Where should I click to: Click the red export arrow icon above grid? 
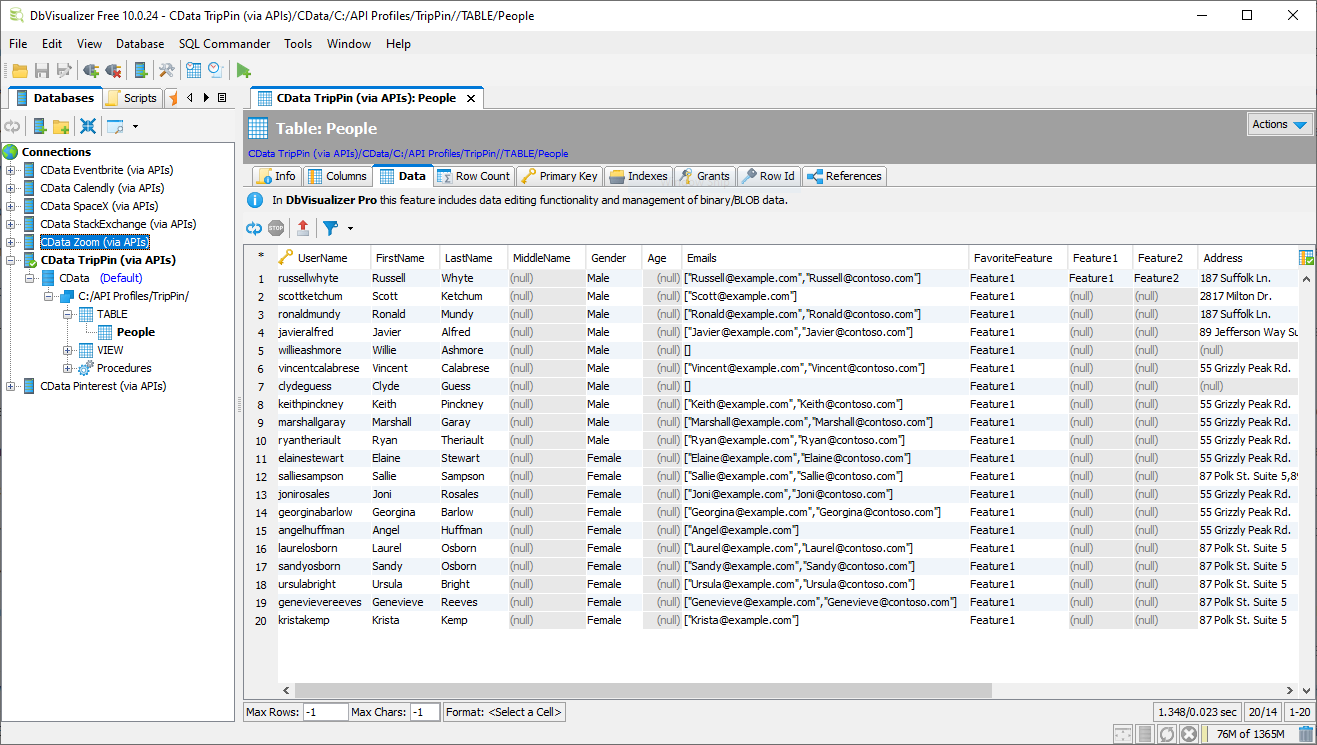pyautogui.click(x=303, y=228)
